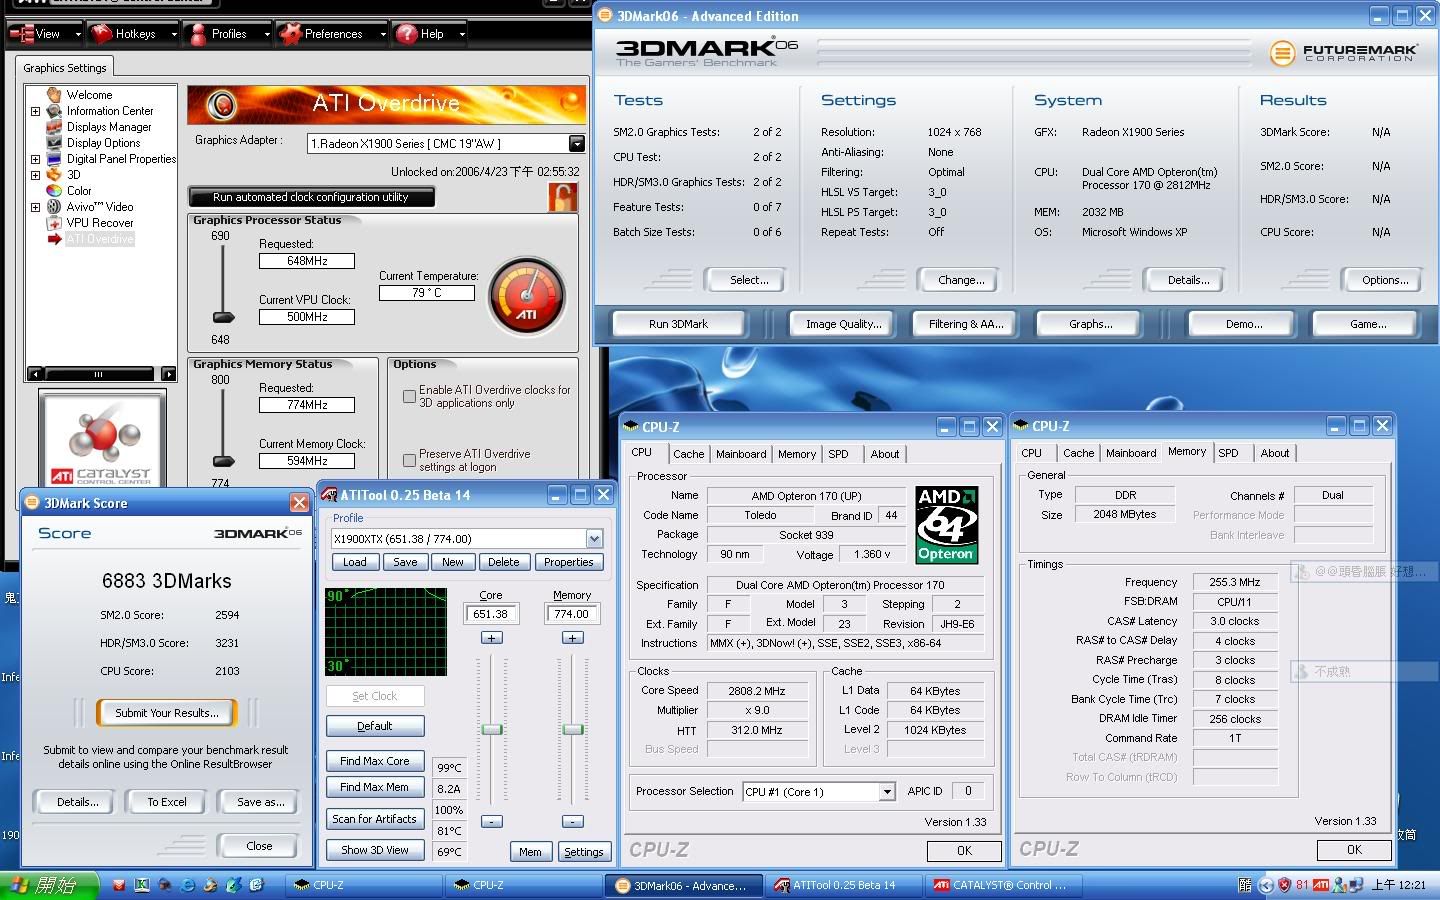Open SPD tab in CPU-Z memory window
The width and height of the screenshot is (1440, 900).
pos(1228,453)
